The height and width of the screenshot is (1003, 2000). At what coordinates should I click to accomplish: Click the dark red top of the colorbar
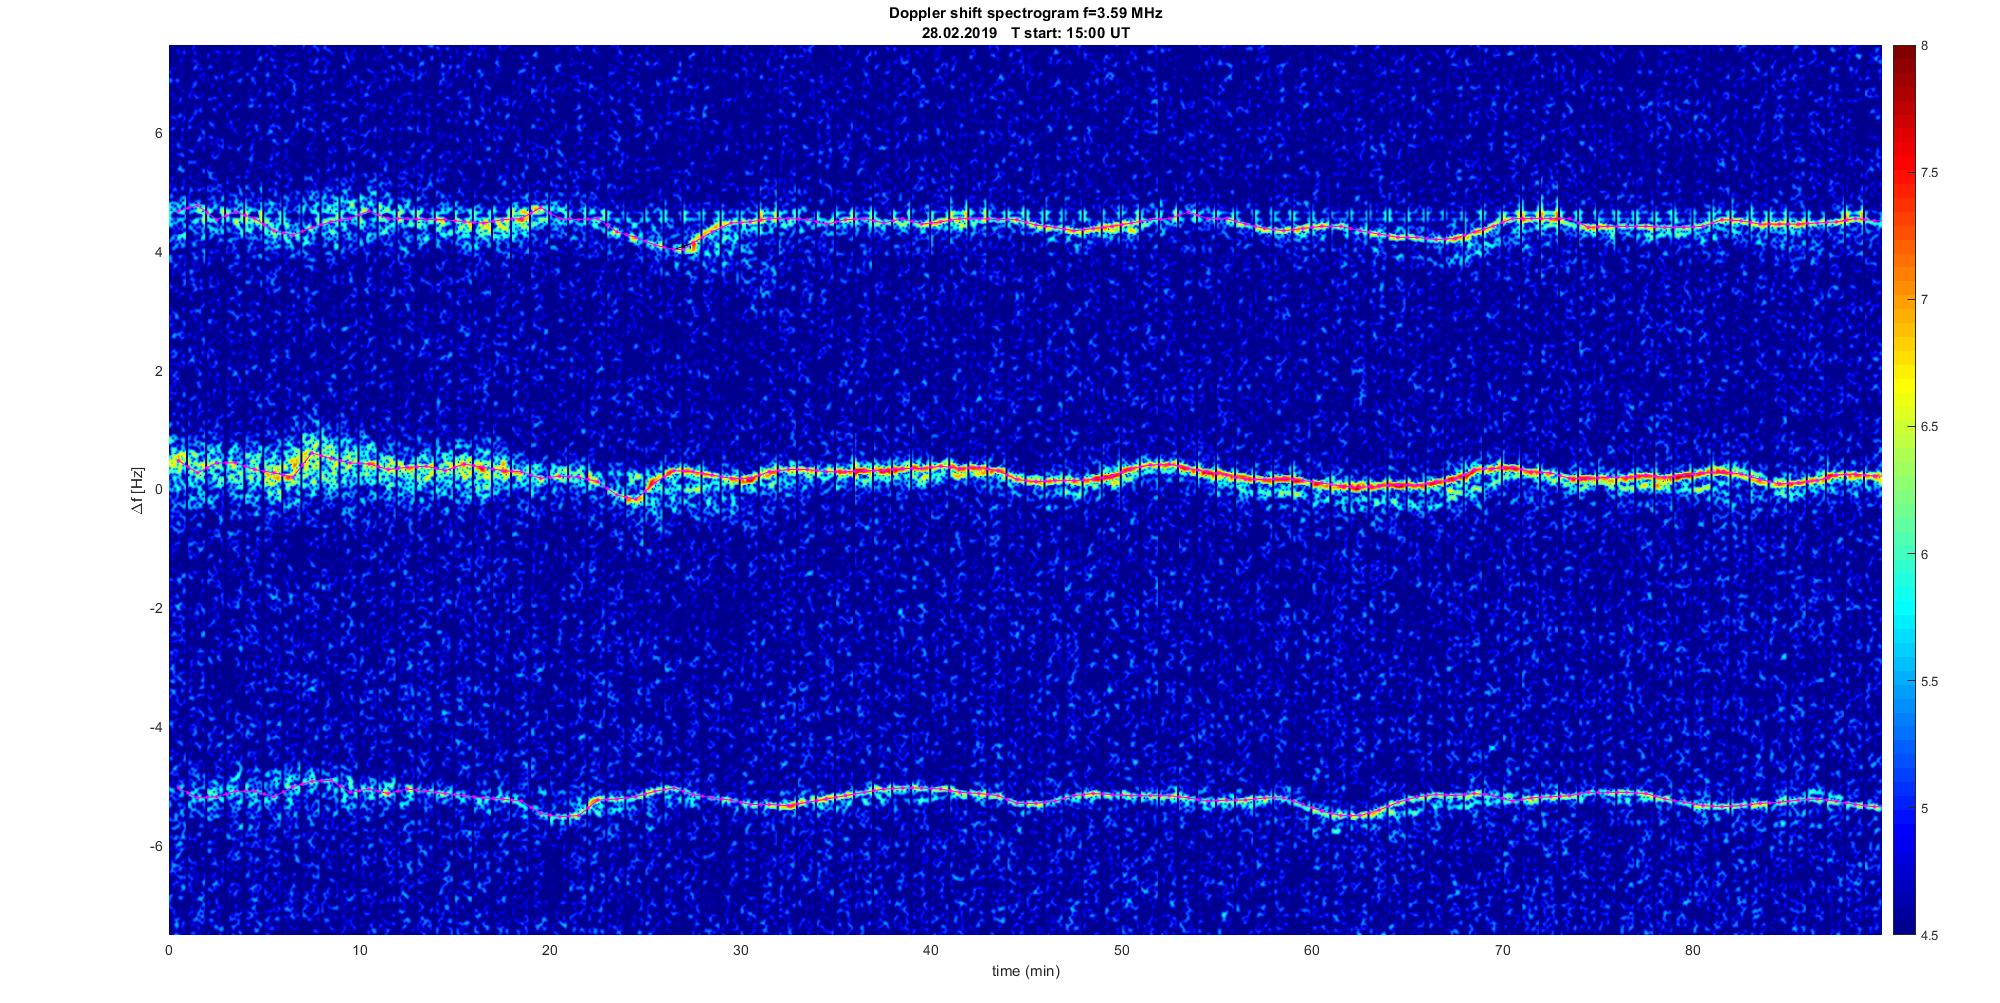click(1904, 55)
